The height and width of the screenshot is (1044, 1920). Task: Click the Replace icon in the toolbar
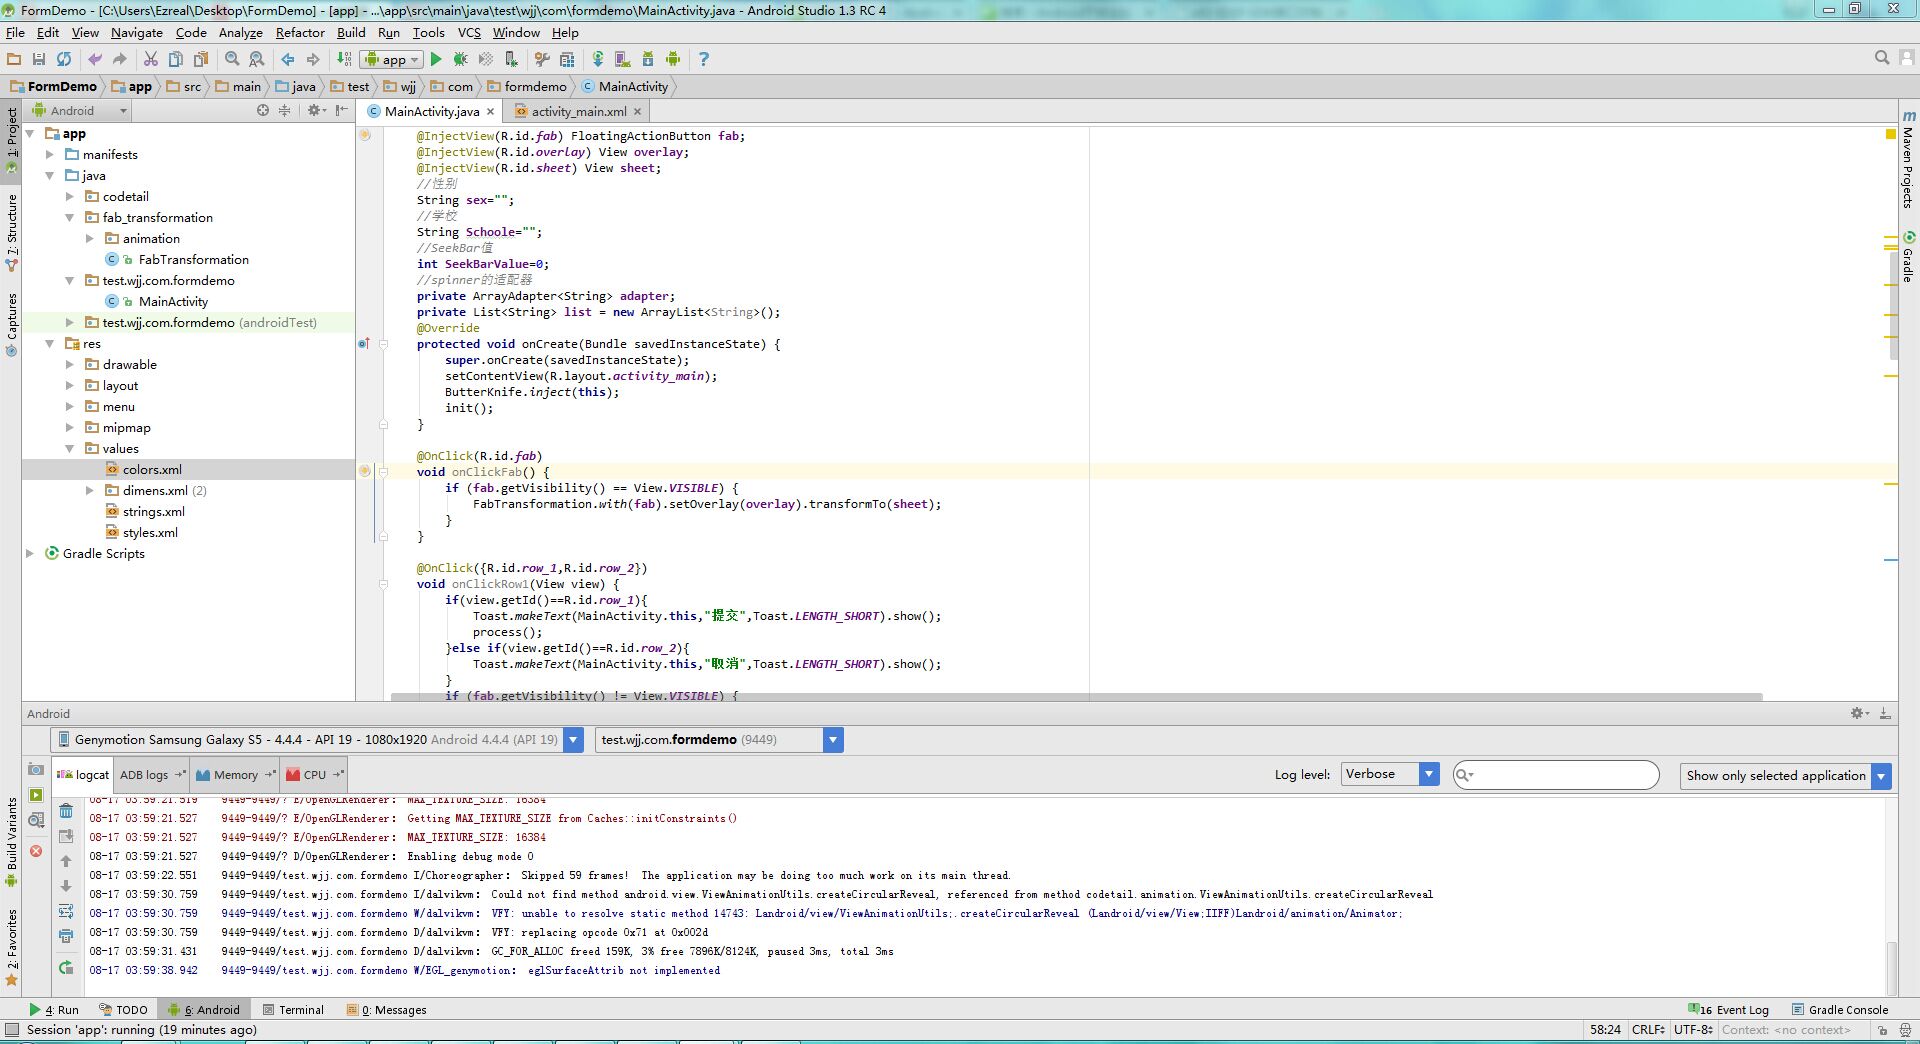[257, 59]
